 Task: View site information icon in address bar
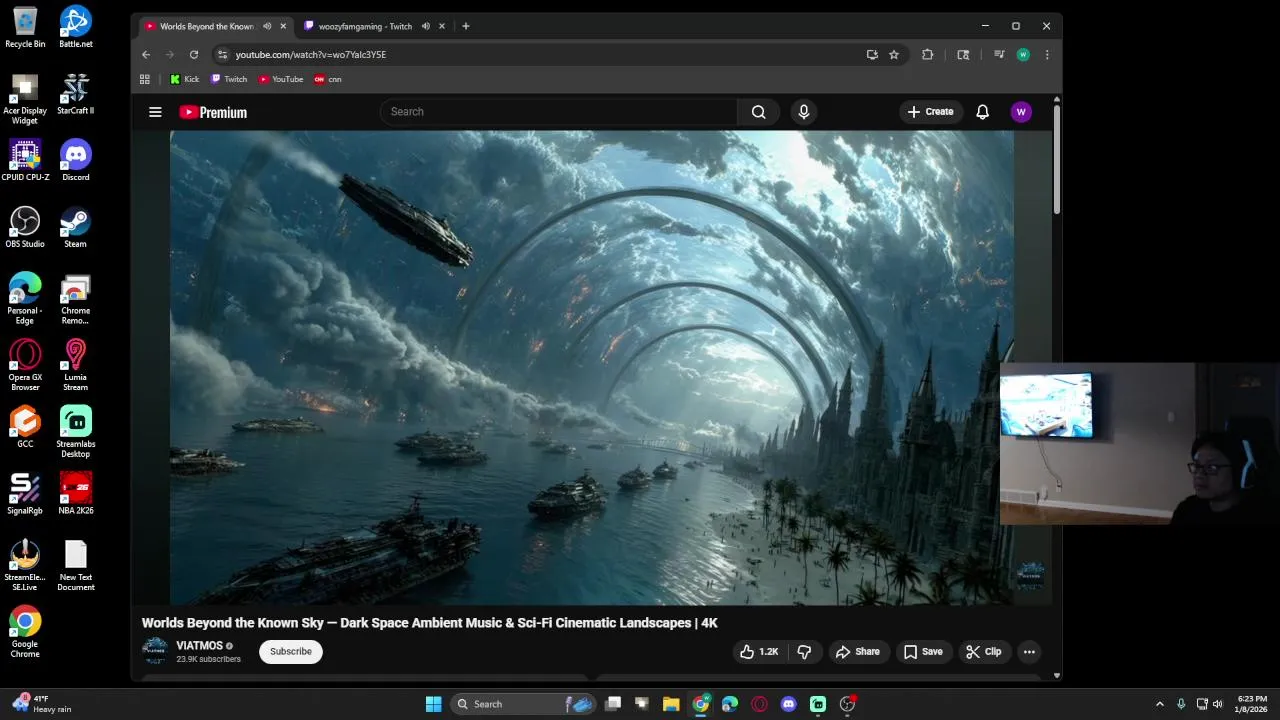tap(222, 54)
